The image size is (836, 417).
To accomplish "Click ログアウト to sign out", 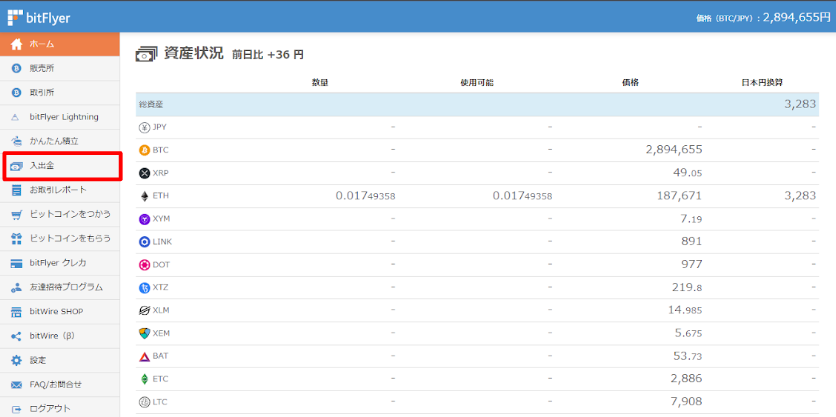I will 60,409.
